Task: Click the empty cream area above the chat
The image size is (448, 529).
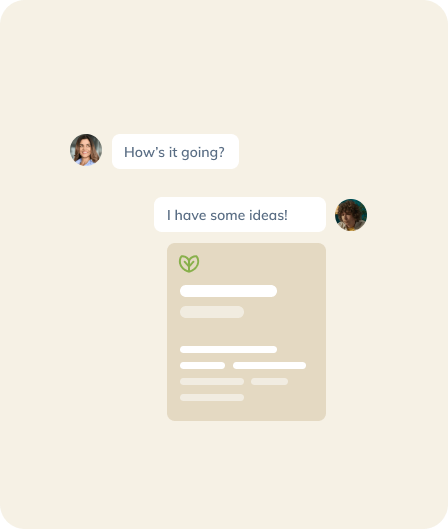Action: [x=224, y=64]
